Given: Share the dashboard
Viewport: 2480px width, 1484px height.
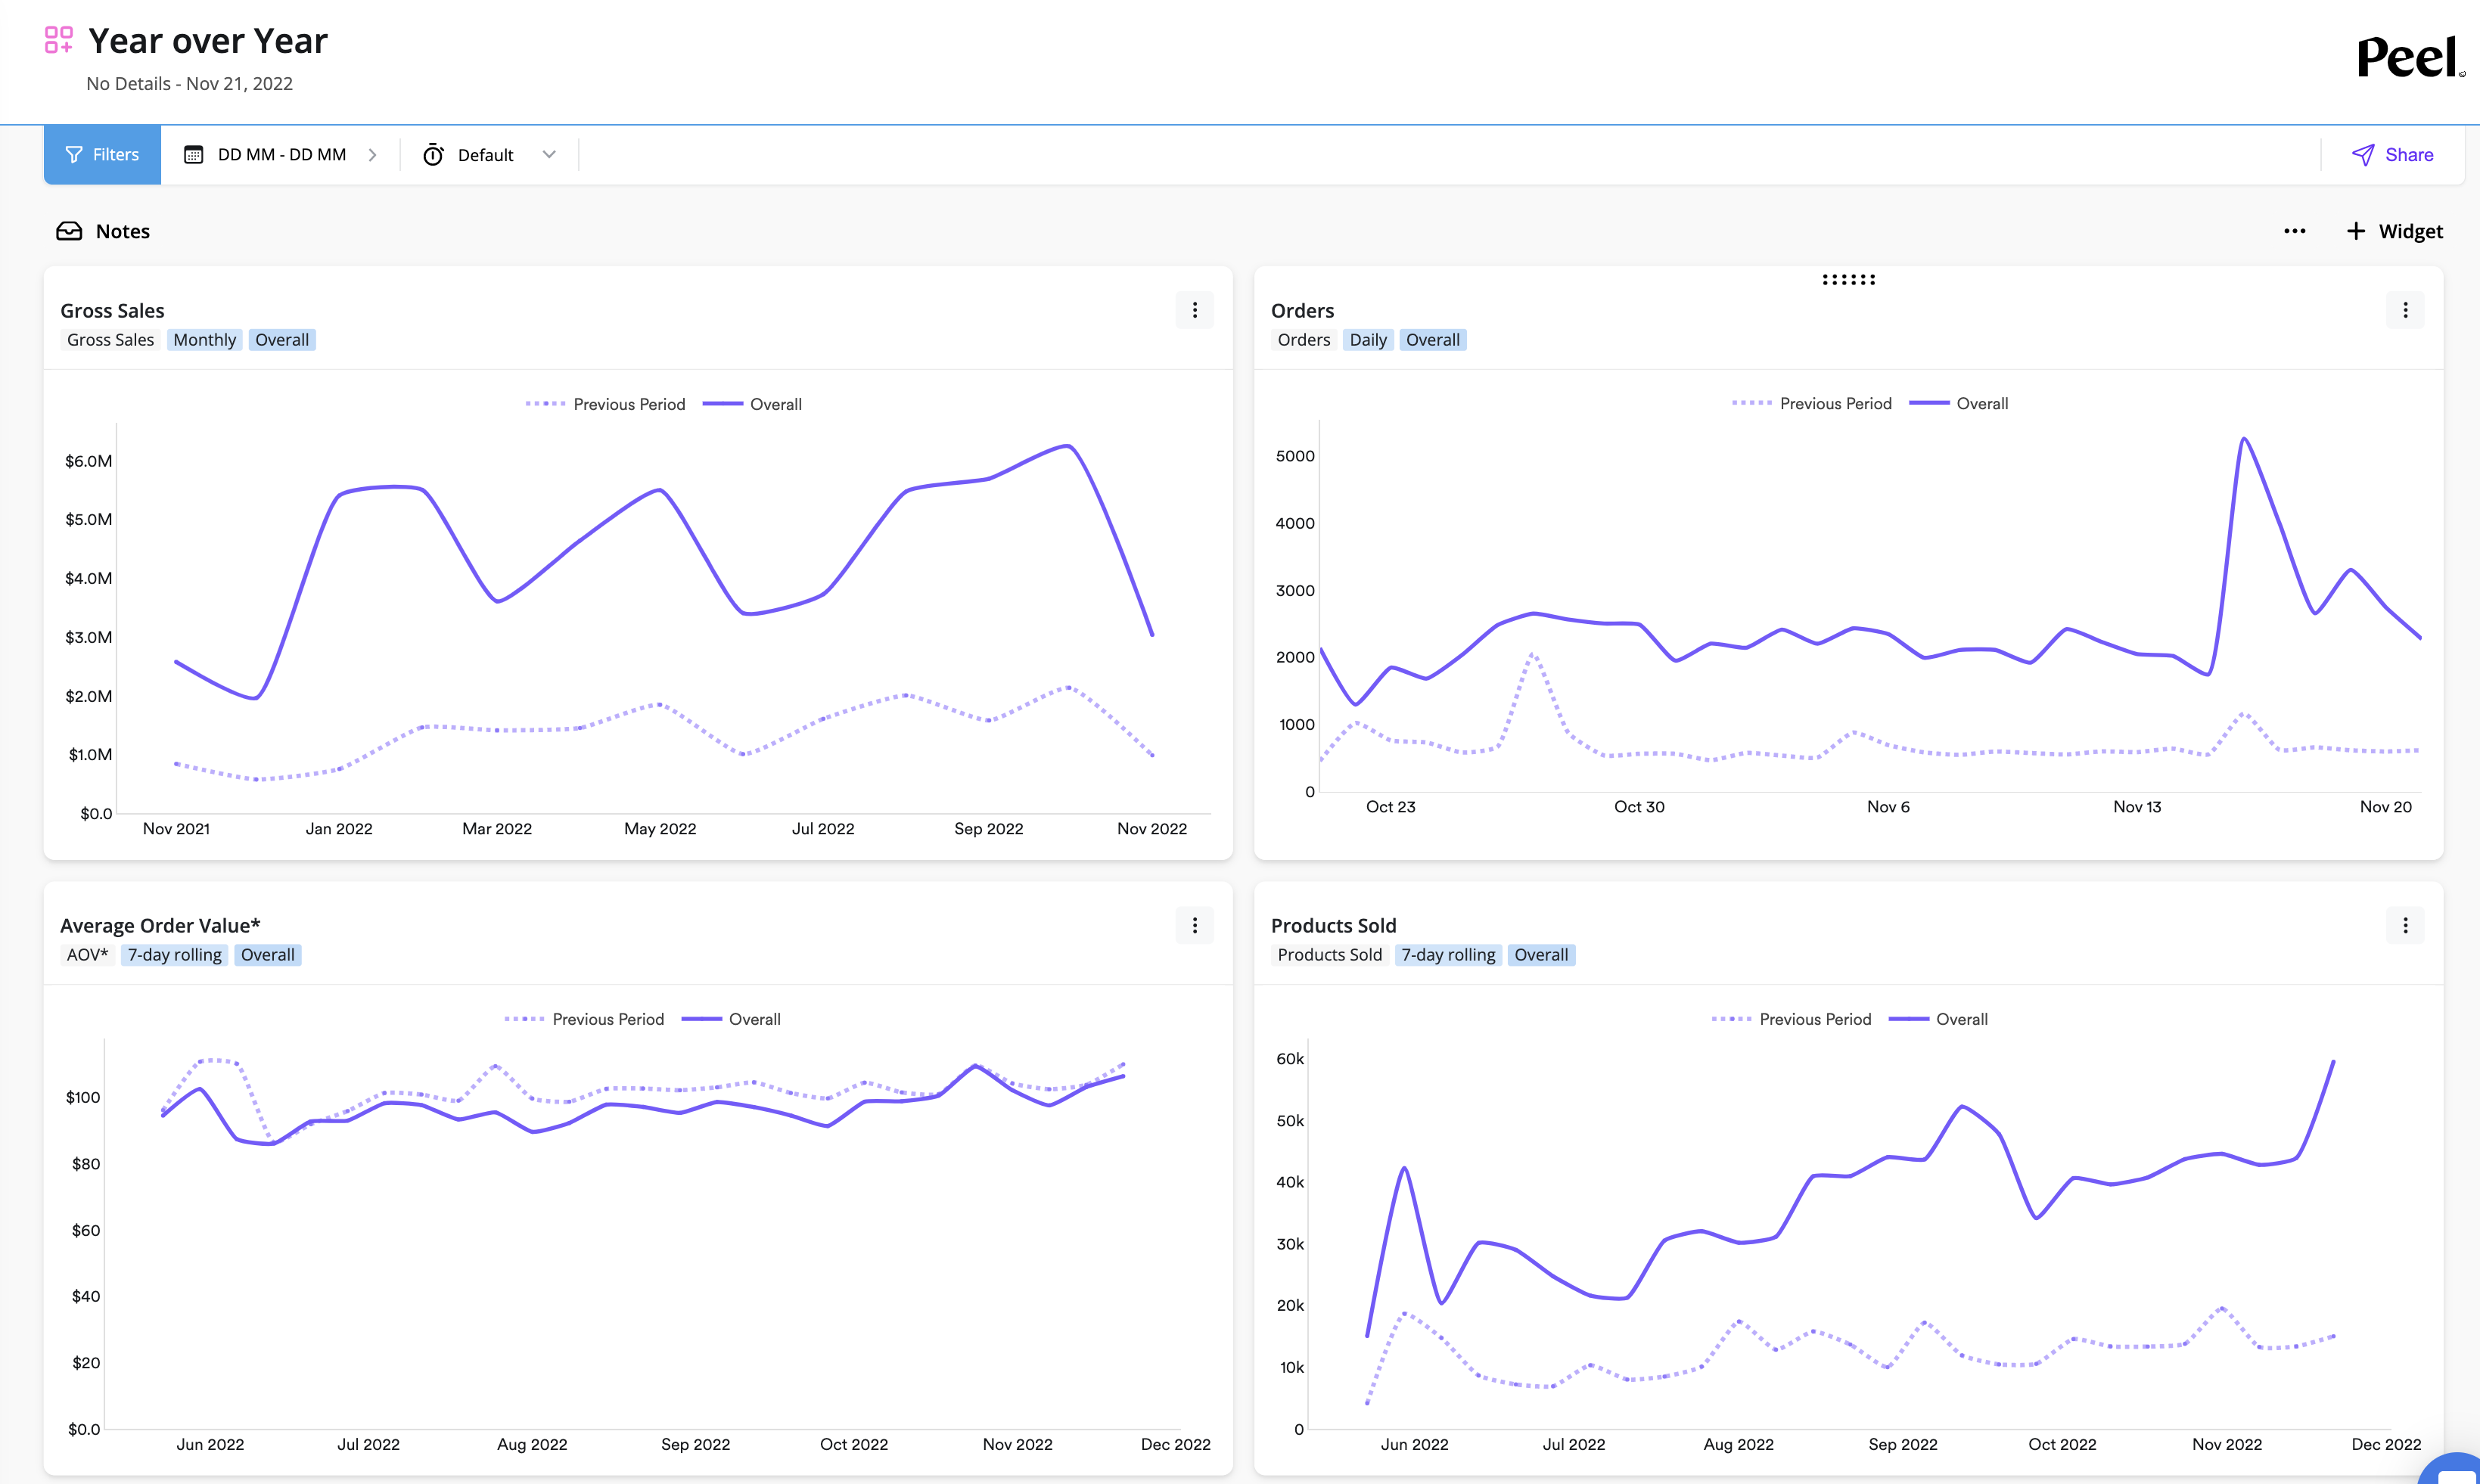Looking at the screenshot, I should pos(2392,155).
